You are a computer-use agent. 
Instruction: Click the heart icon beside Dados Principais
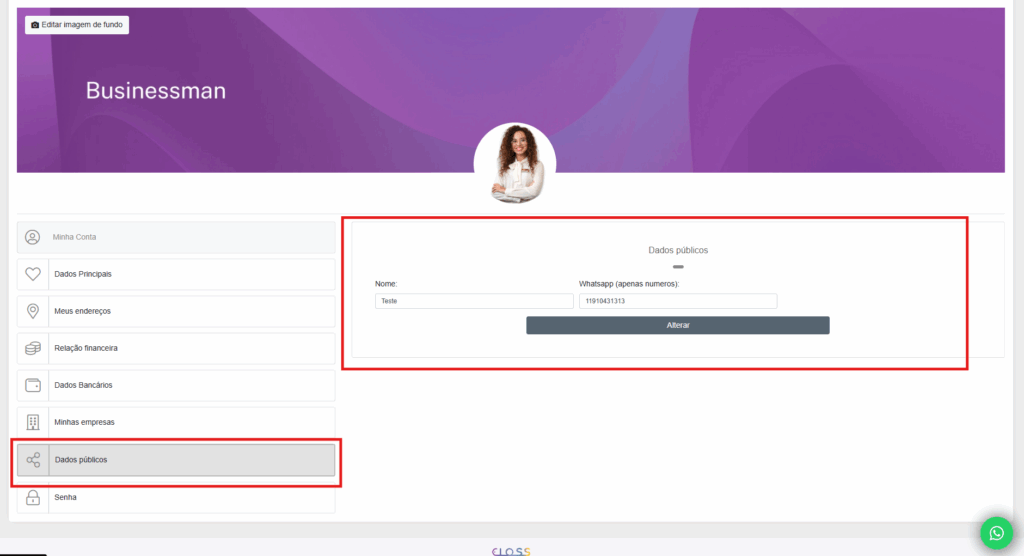[x=33, y=274]
